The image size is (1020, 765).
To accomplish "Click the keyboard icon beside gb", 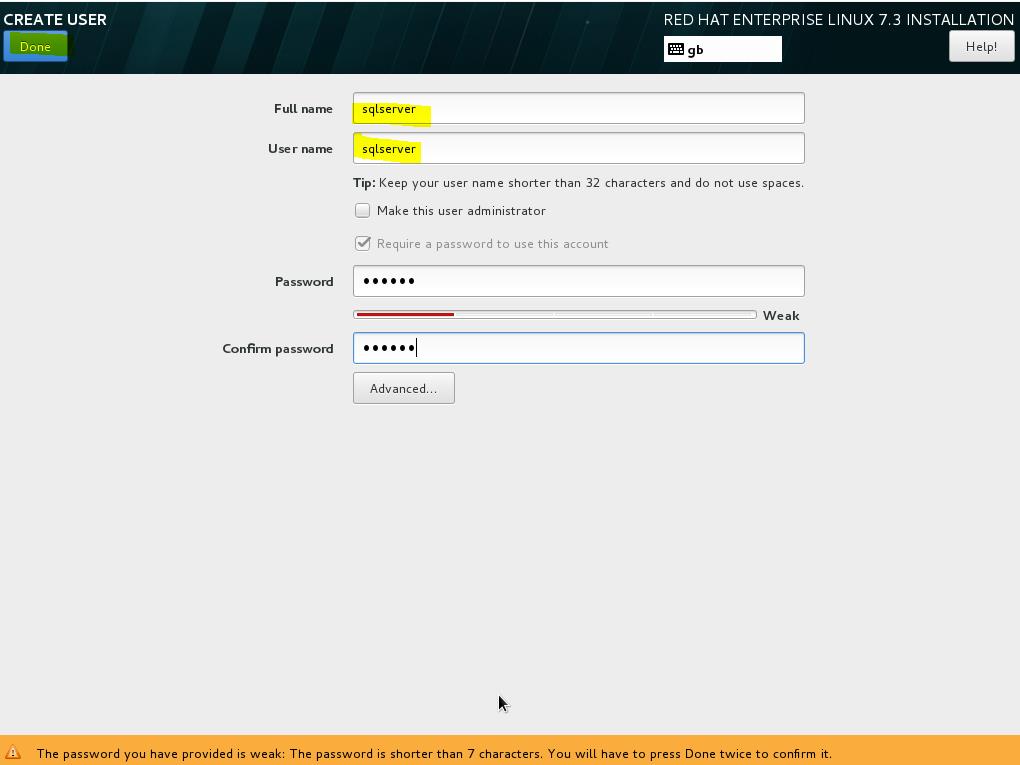I will [x=676, y=49].
